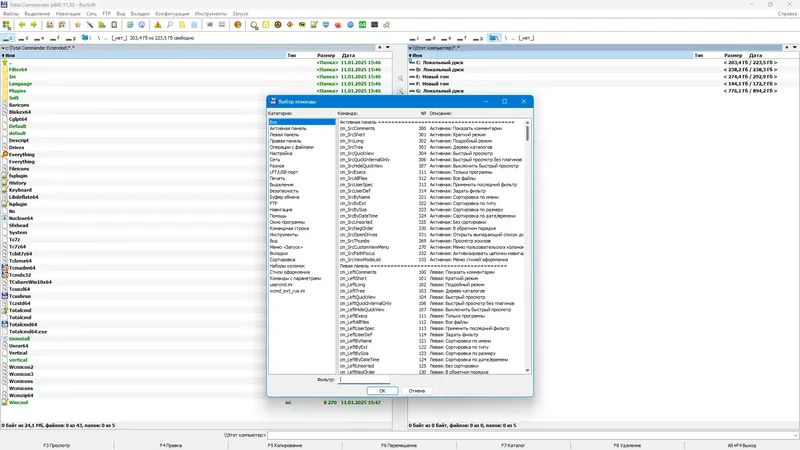Click the small magnifier icon between the file panels
This screenshot has width=800, height=450.
[x=400, y=78]
